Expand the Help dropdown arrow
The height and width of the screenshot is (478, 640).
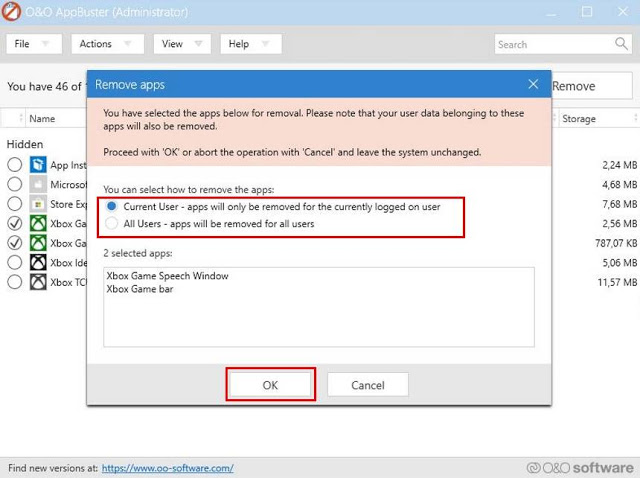click(x=266, y=43)
